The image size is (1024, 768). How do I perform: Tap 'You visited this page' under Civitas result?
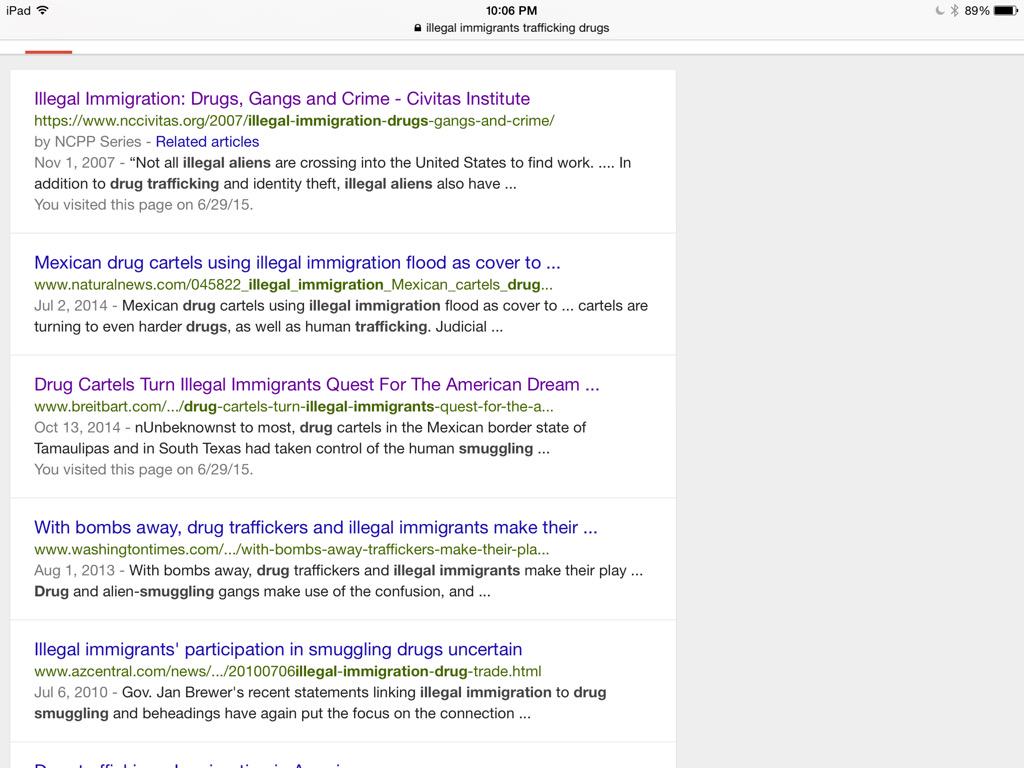pos(144,204)
